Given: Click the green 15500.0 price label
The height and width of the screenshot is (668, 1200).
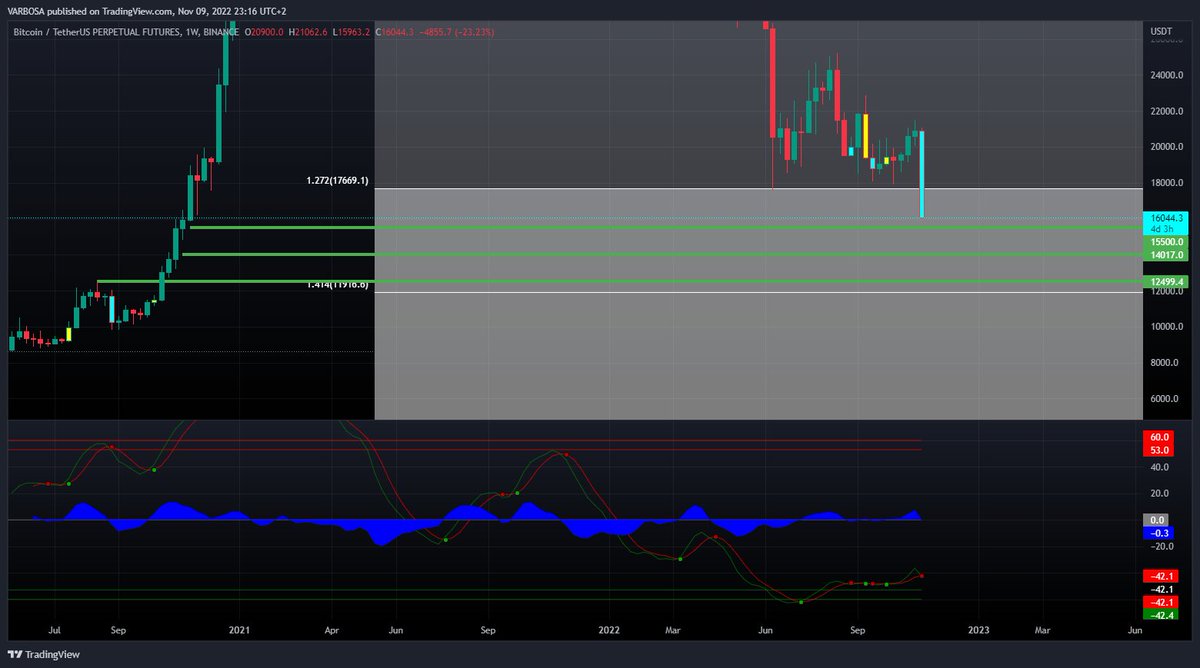Looking at the screenshot, I should point(1167,242).
